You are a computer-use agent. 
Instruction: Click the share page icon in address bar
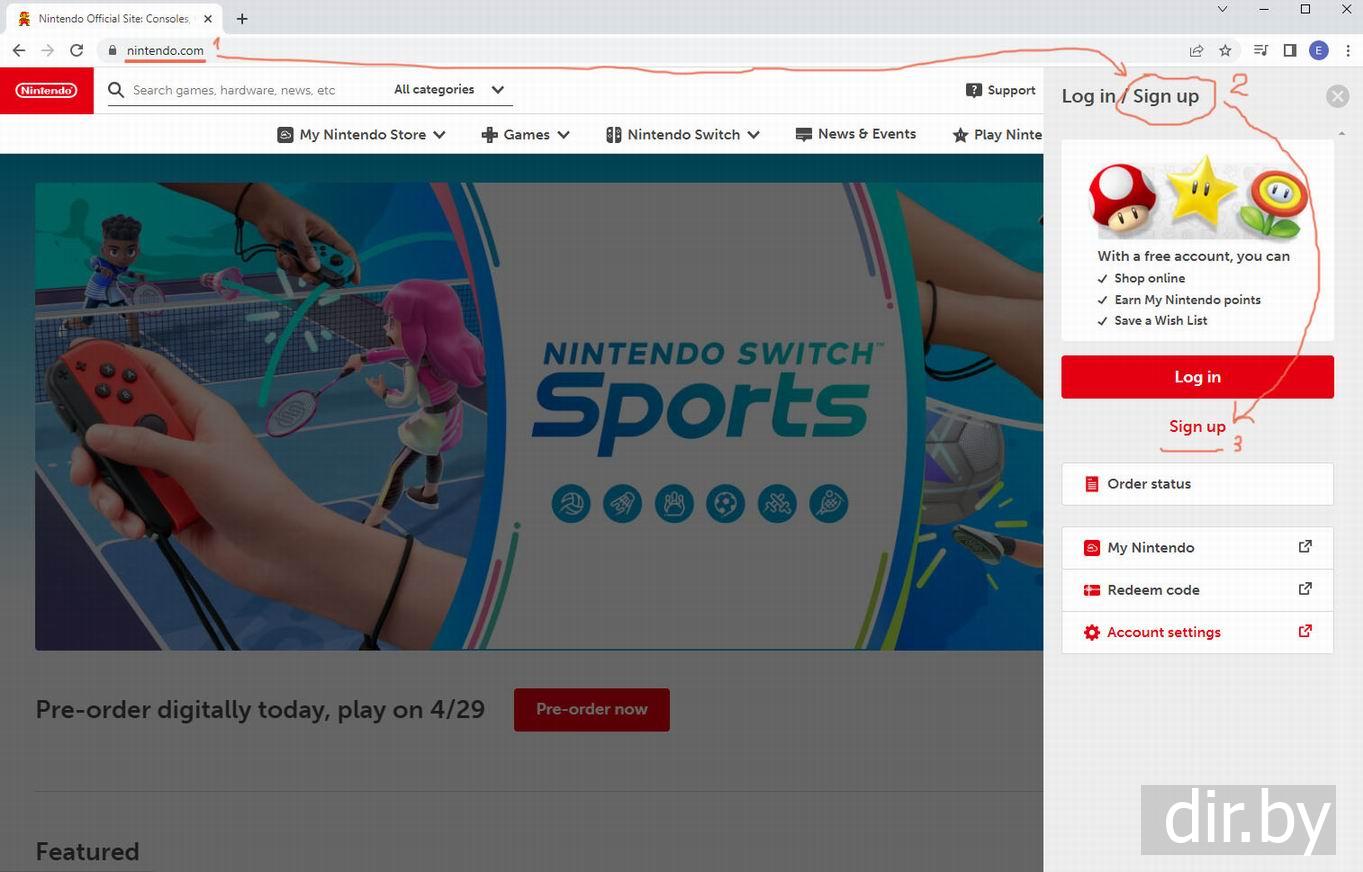coord(1196,50)
